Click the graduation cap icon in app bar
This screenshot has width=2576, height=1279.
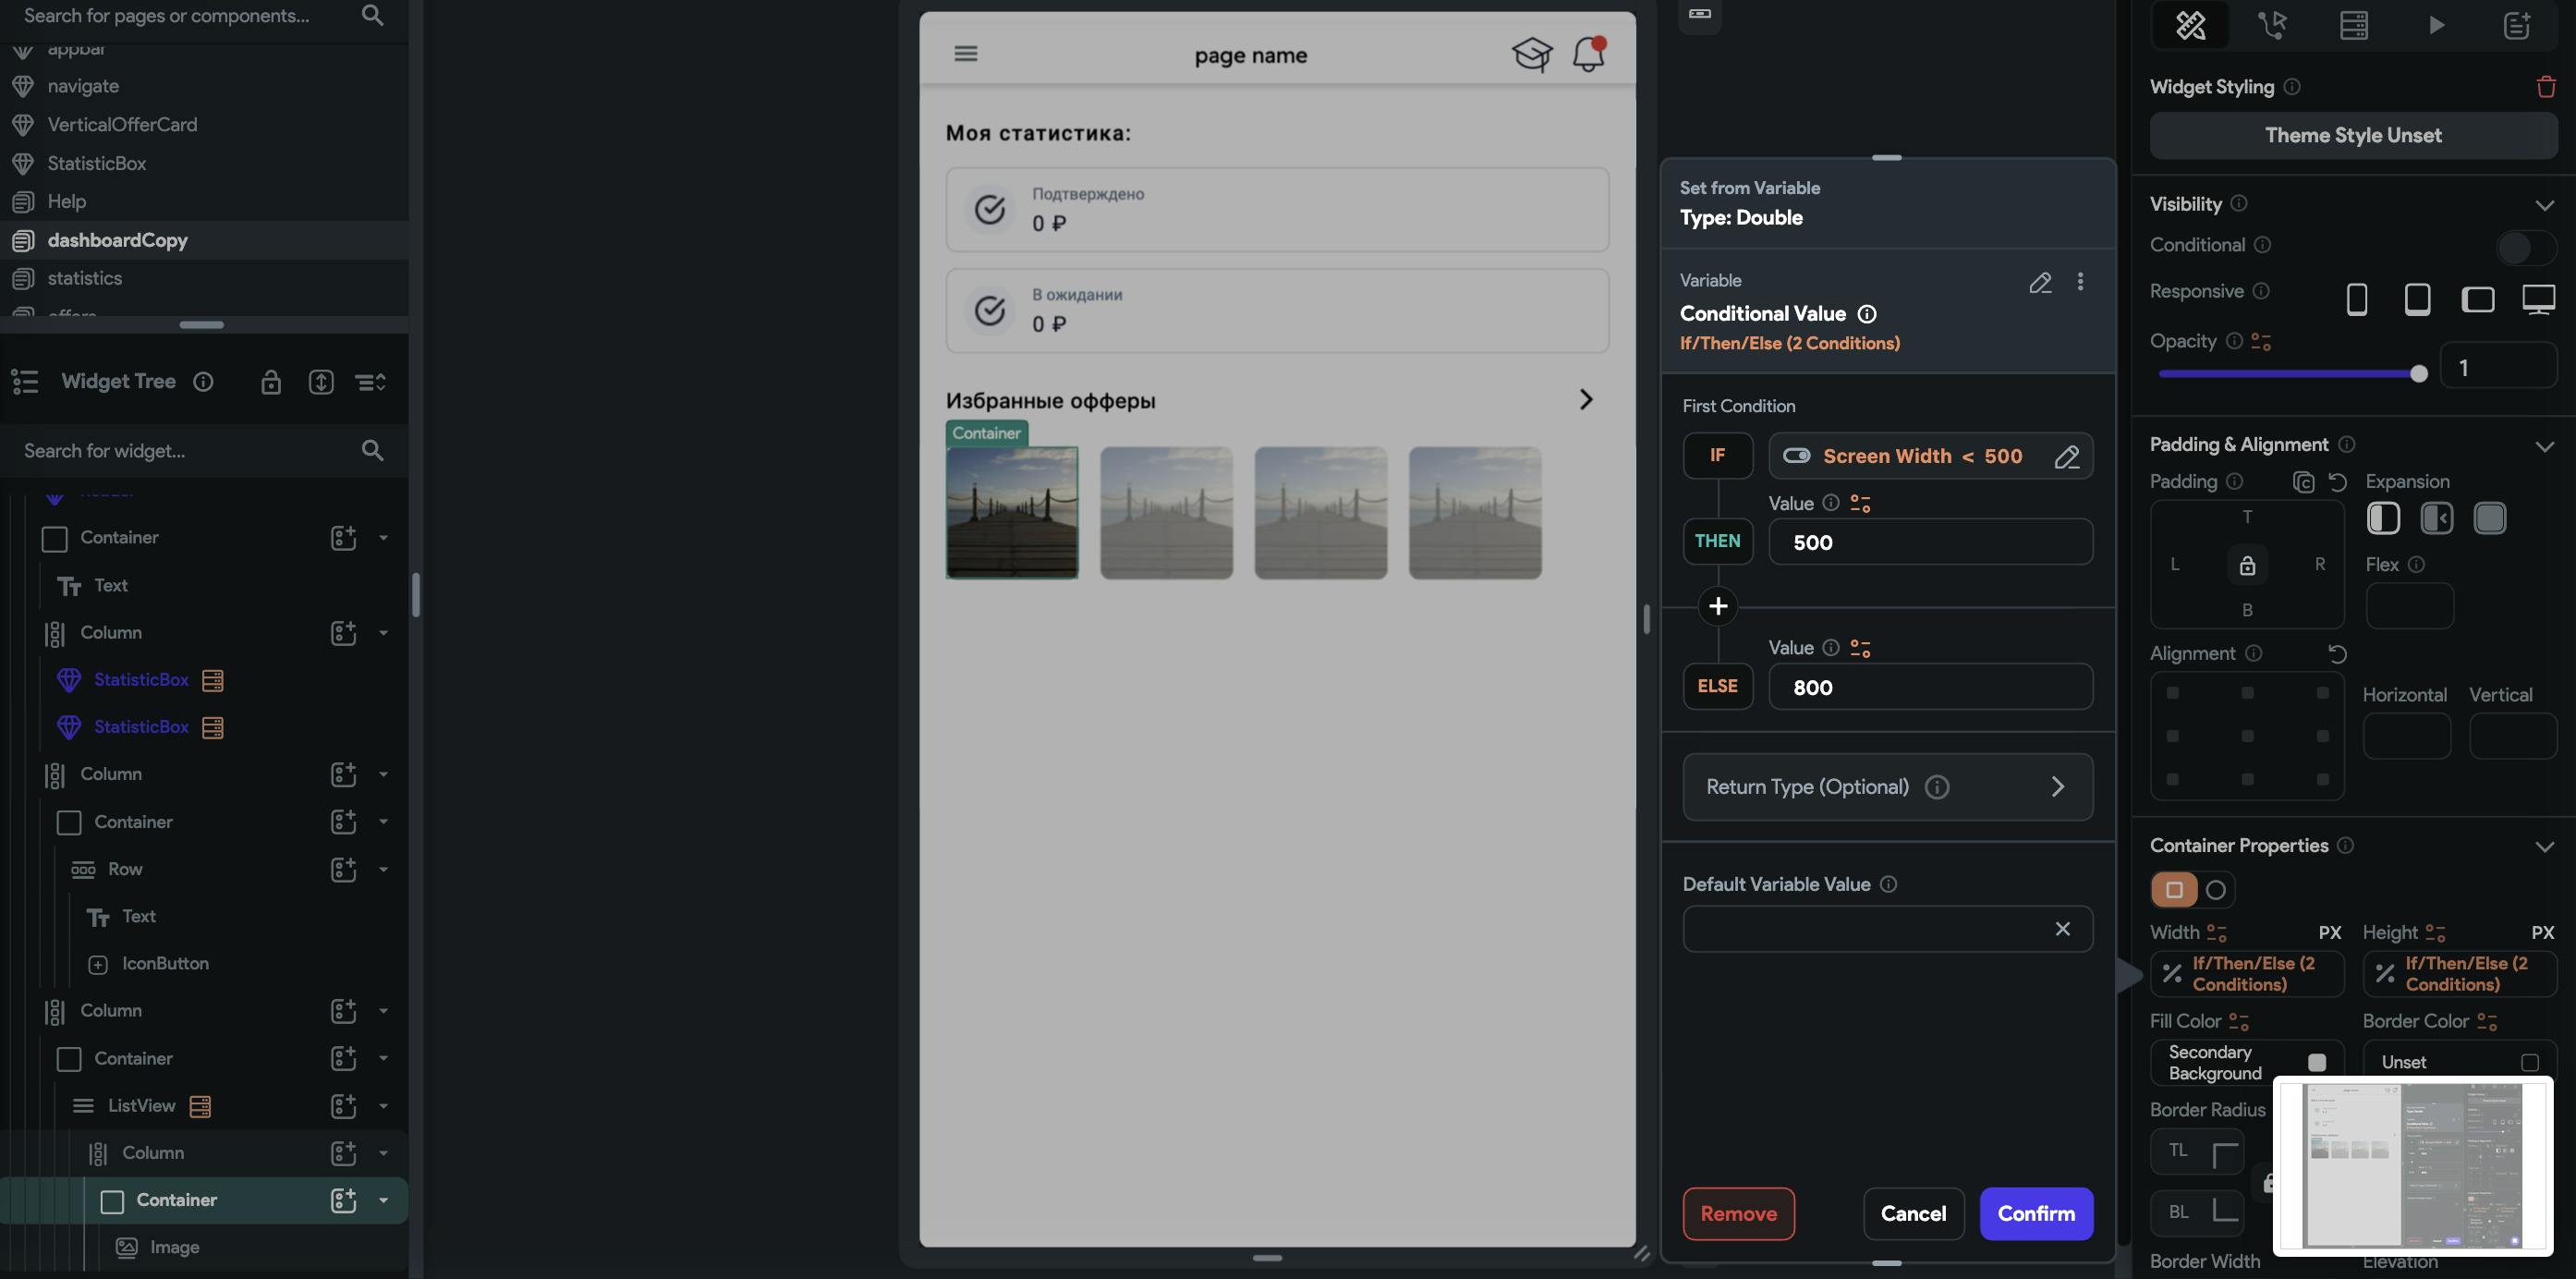tap(1531, 54)
